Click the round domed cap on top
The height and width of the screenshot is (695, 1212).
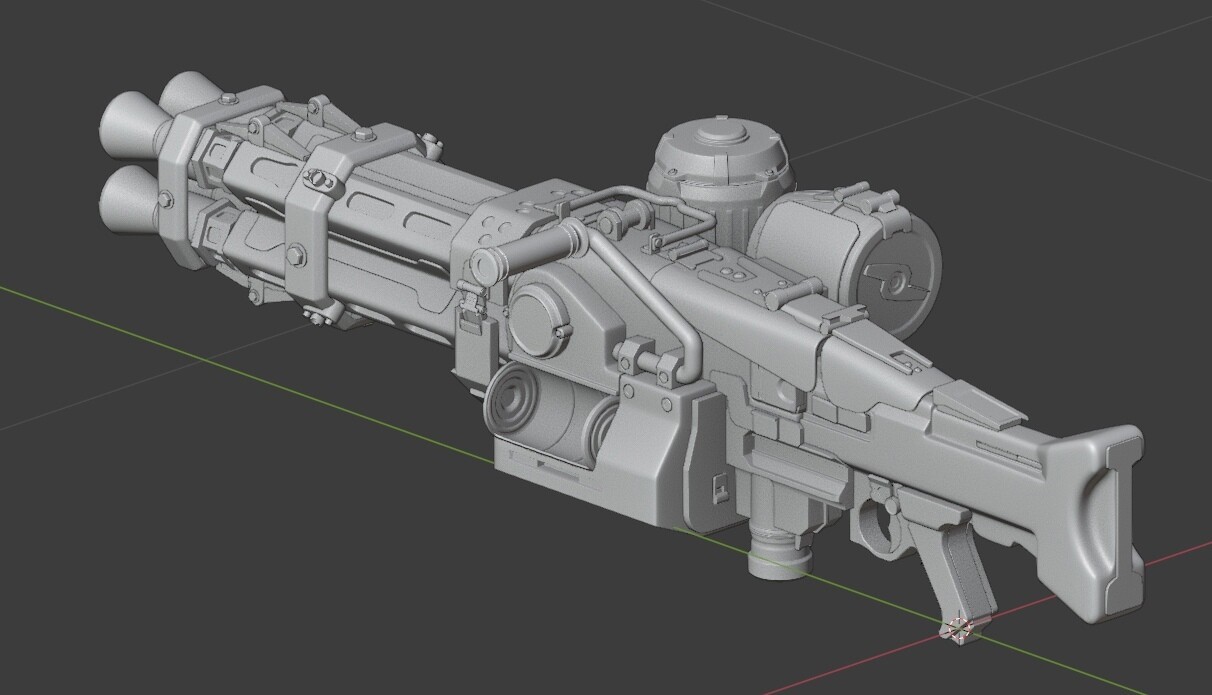click(718, 156)
